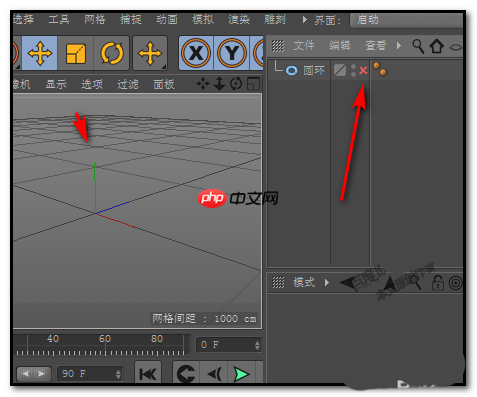Click the viewport orbit camera icon
Screen dimensions: 477x397
click(236, 84)
